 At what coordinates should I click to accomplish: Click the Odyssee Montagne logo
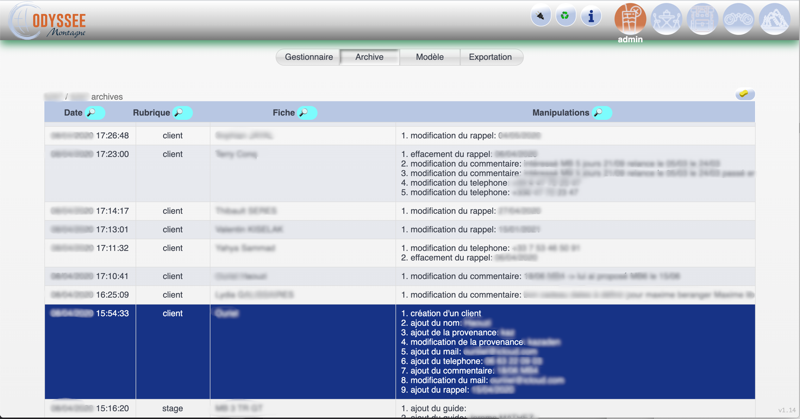tap(50, 22)
